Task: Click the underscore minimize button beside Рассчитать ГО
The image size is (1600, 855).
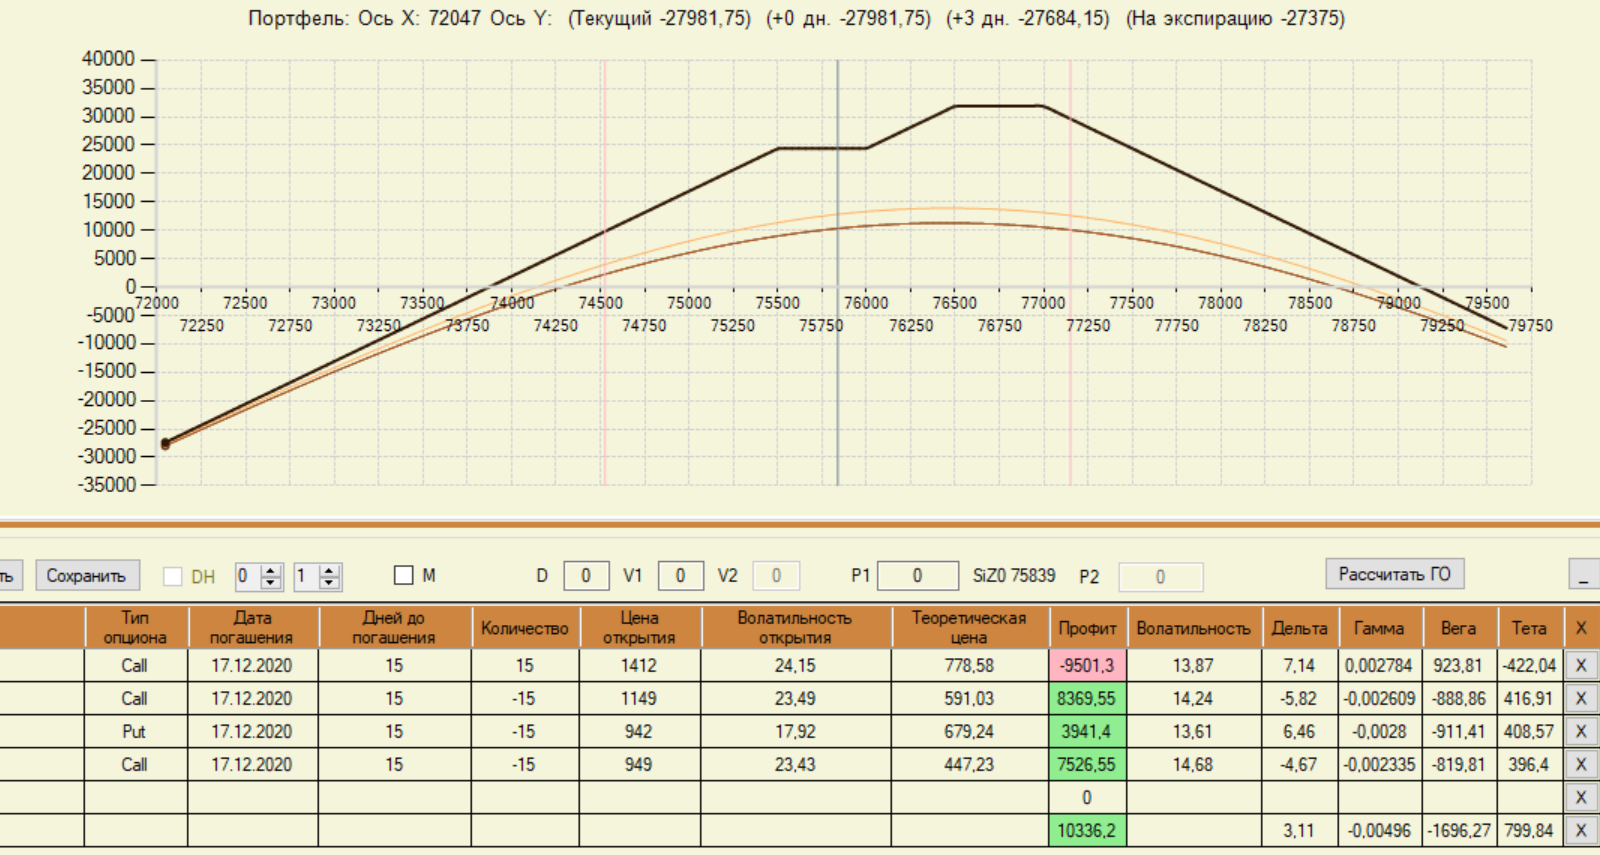Action: pos(1584,575)
